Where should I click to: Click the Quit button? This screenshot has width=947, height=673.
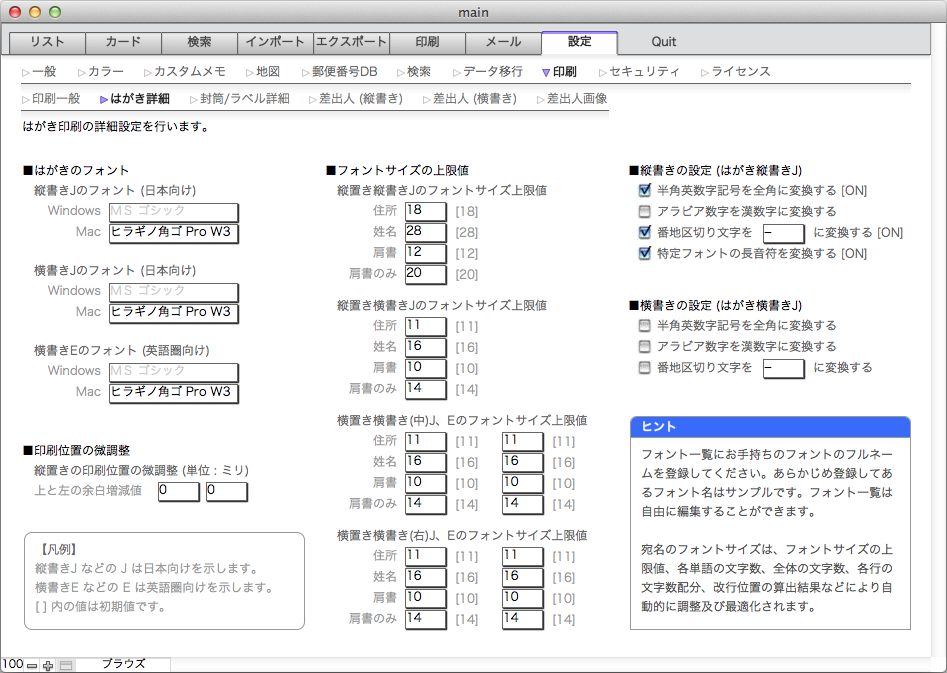[x=663, y=42]
